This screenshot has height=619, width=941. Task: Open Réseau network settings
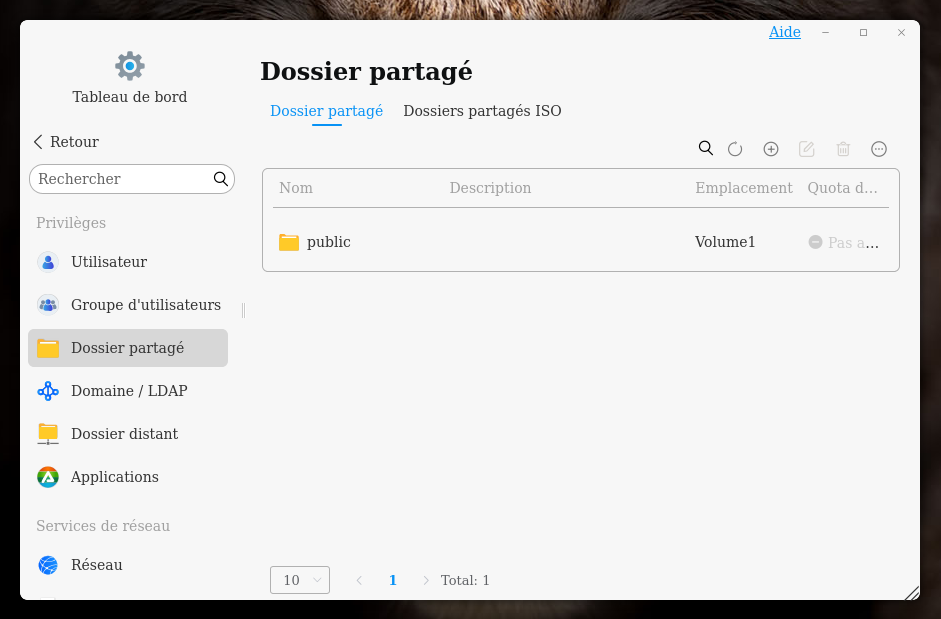pos(96,565)
